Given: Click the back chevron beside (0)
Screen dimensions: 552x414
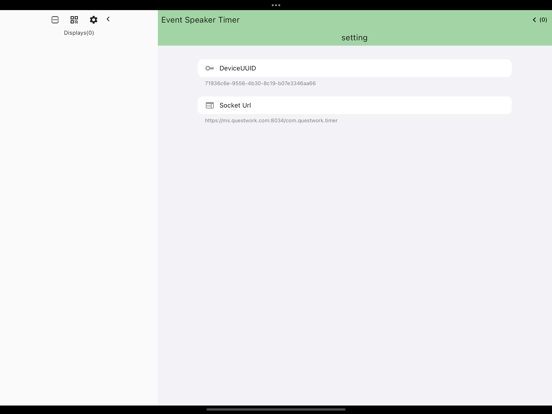Looking at the screenshot, I should pyautogui.click(x=534, y=20).
